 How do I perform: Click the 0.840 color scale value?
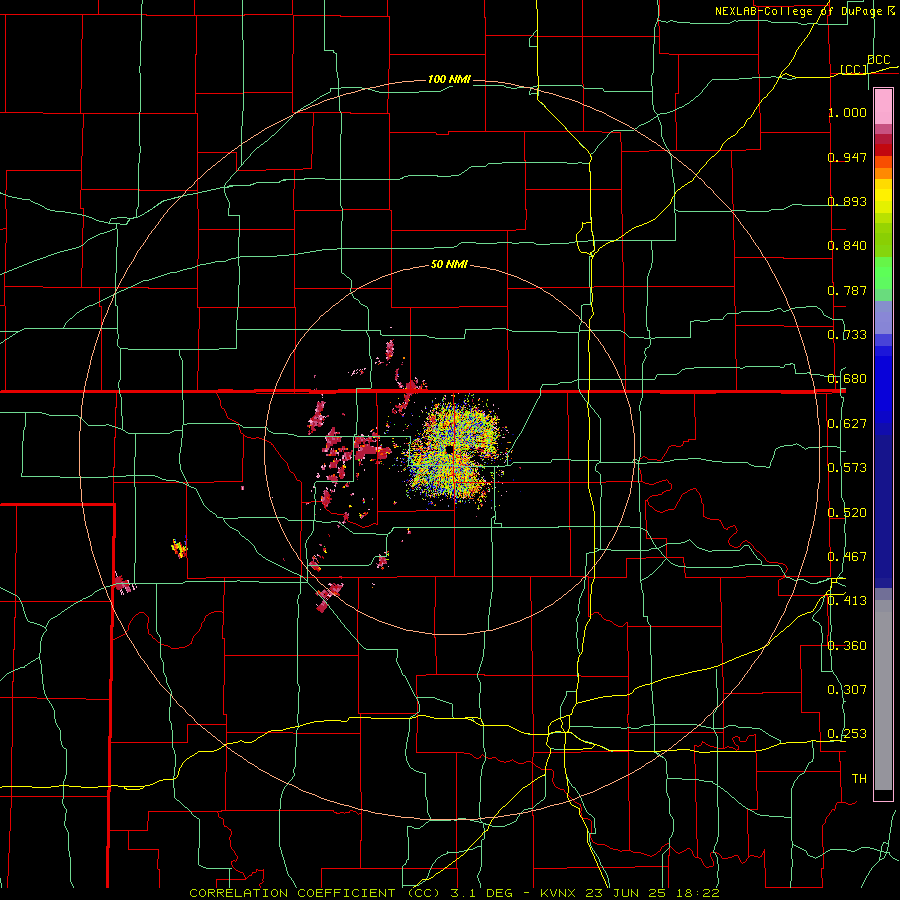point(847,246)
